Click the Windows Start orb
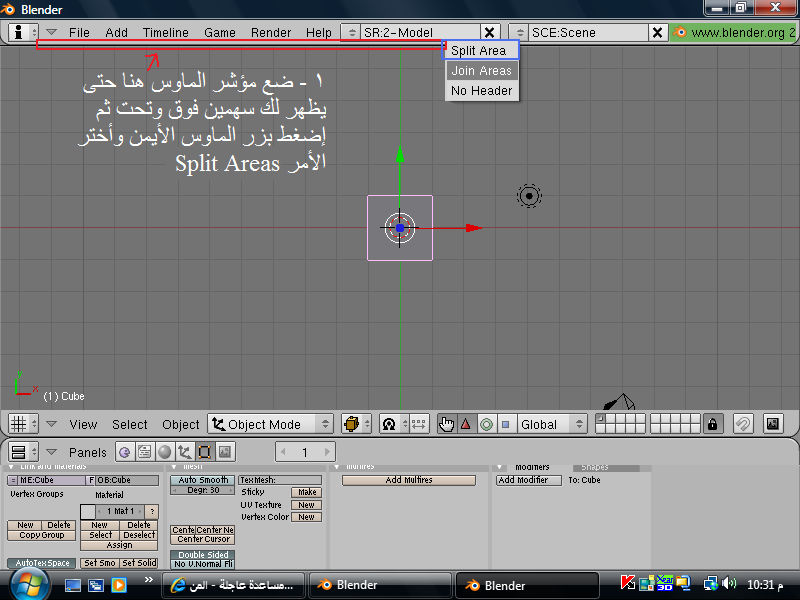The image size is (800, 600). click(x=30, y=585)
